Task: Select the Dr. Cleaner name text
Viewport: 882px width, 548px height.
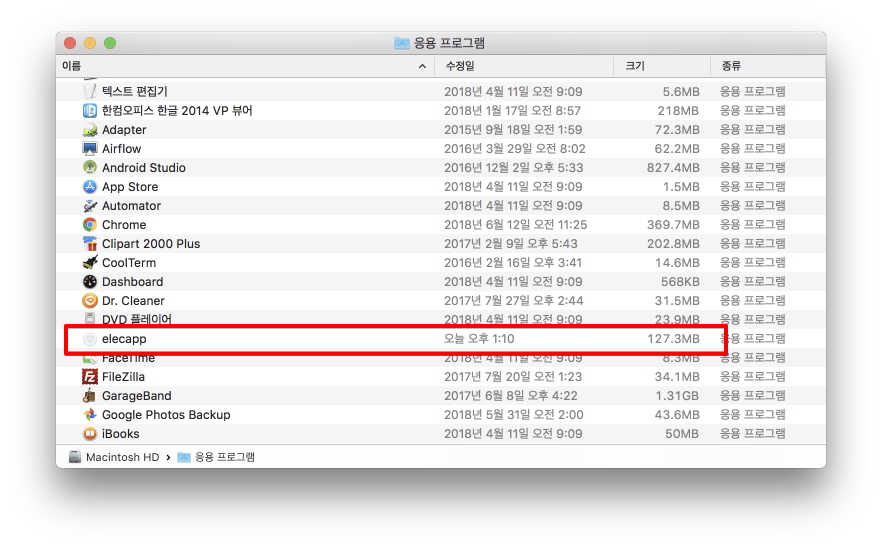Action: point(133,301)
